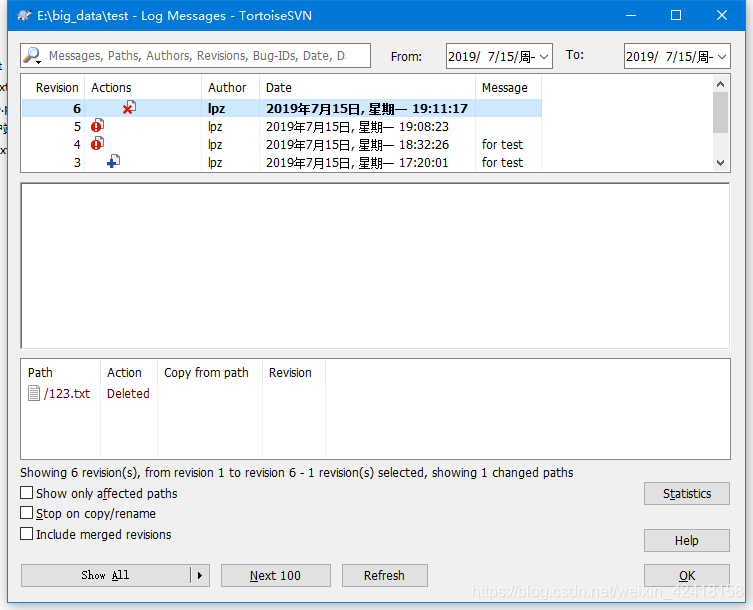Image resolution: width=753 pixels, height=610 pixels.
Task: Sort by the Date column header
Action: (x=367, y=87)
